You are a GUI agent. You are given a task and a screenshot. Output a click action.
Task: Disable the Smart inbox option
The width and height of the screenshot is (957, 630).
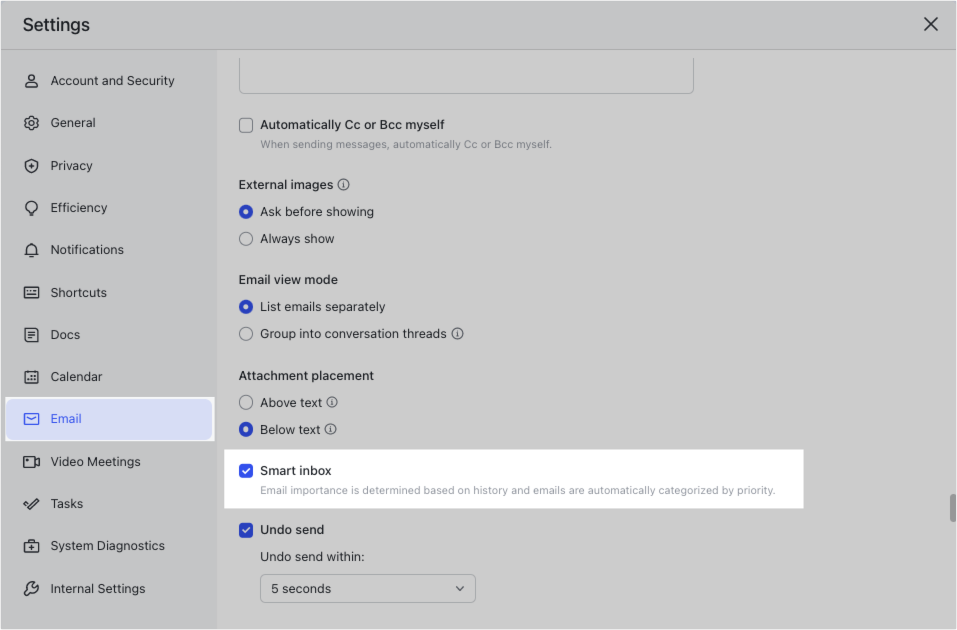pyautogui.click(x=245, y=470)
